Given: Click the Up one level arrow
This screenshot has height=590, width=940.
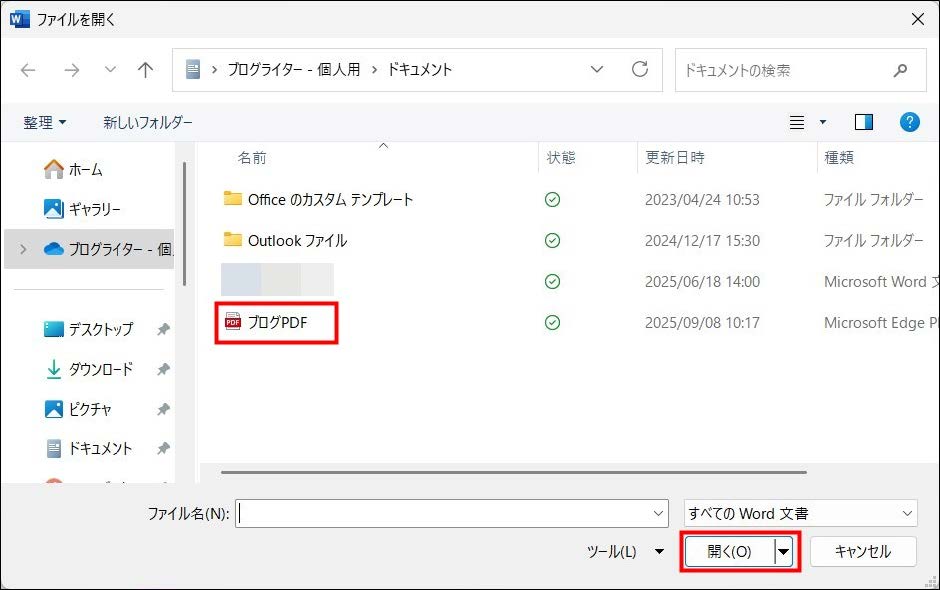Looking at the screenshot, I should [x=146, y=70].
